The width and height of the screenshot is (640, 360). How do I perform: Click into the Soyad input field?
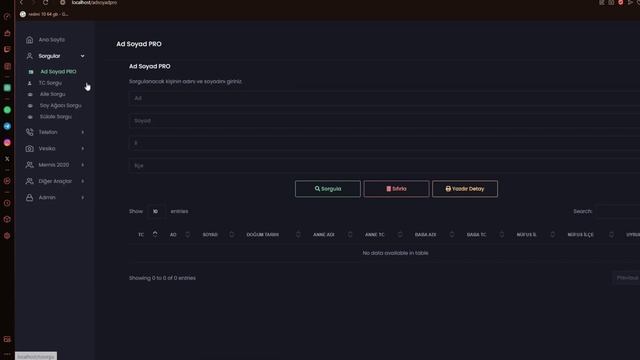(x=384, y=121)
